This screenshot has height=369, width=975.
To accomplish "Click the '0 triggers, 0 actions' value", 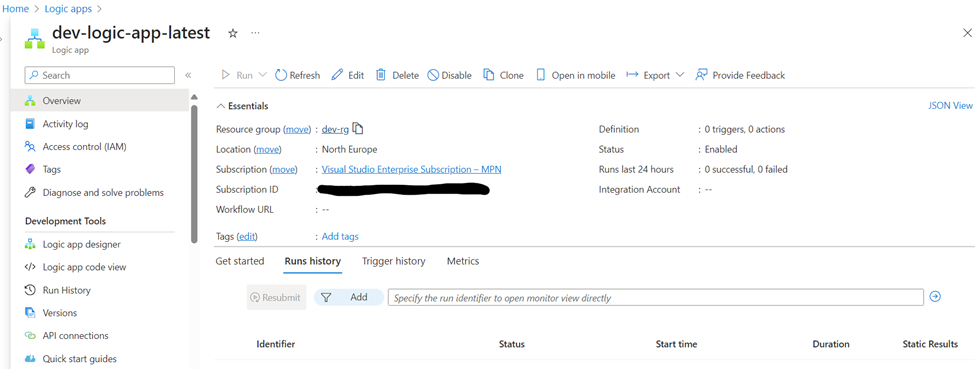I will [x=744, y=129].
